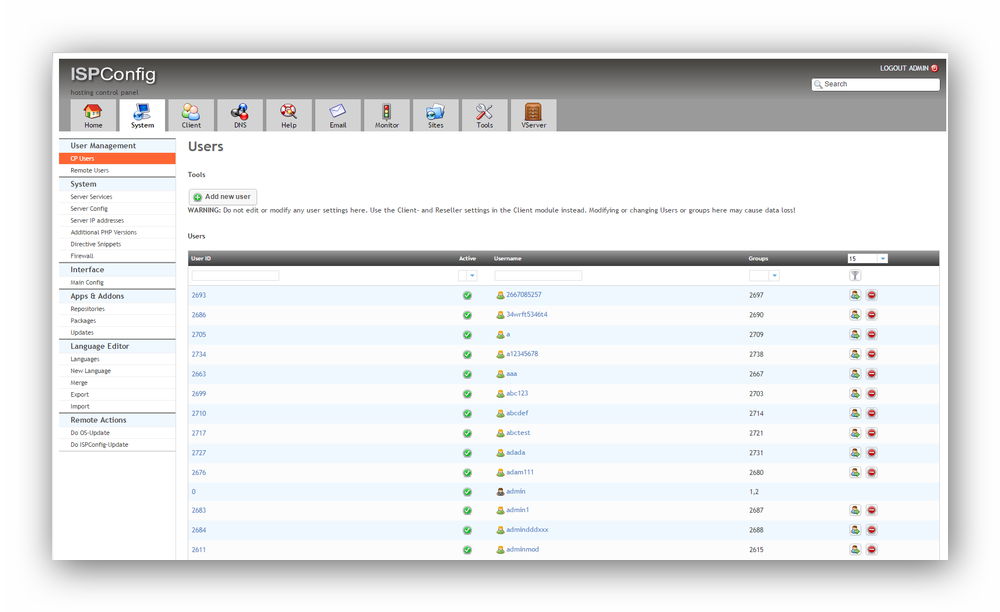The height and width of the screenshot is (612, 1000).
Task: Switch to the Sites tab
Action: point(435,116)
